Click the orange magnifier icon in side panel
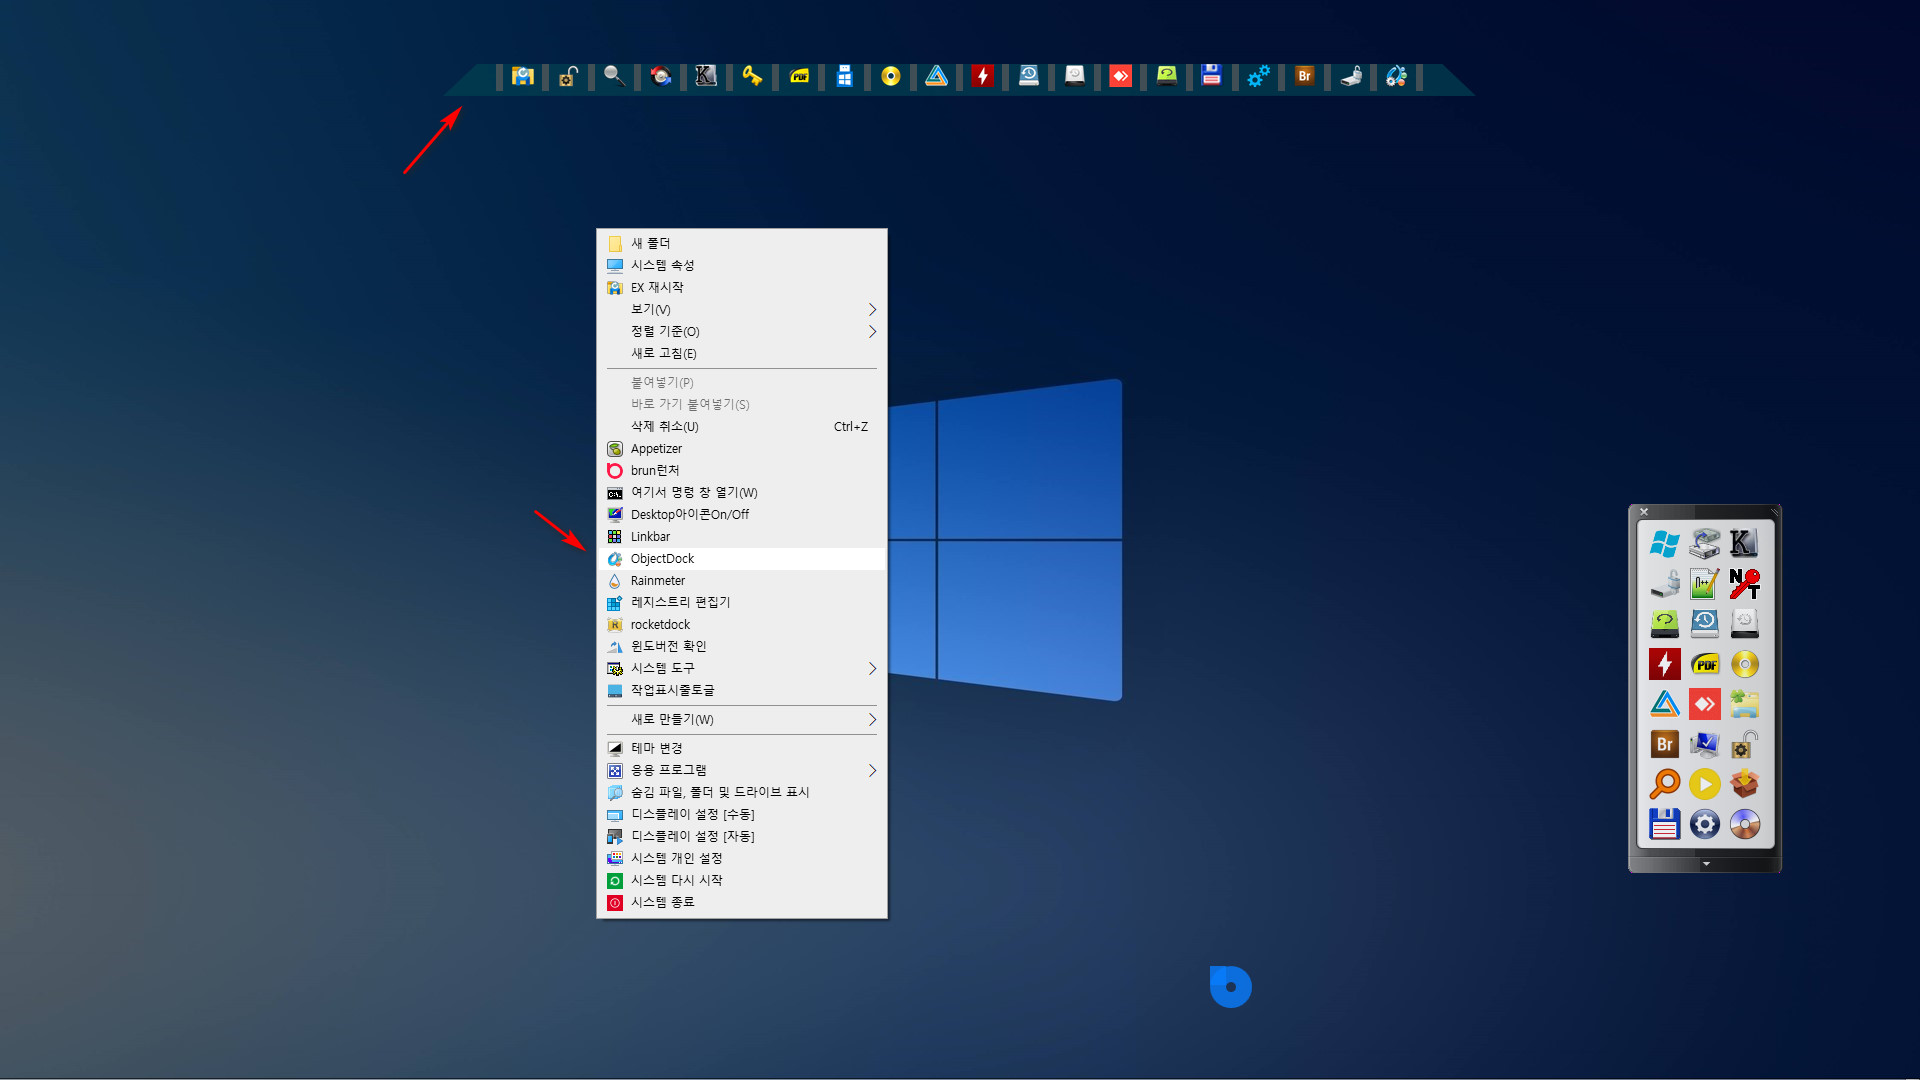This screenshot has width=1920, height=1080. tap(1665, 784)
